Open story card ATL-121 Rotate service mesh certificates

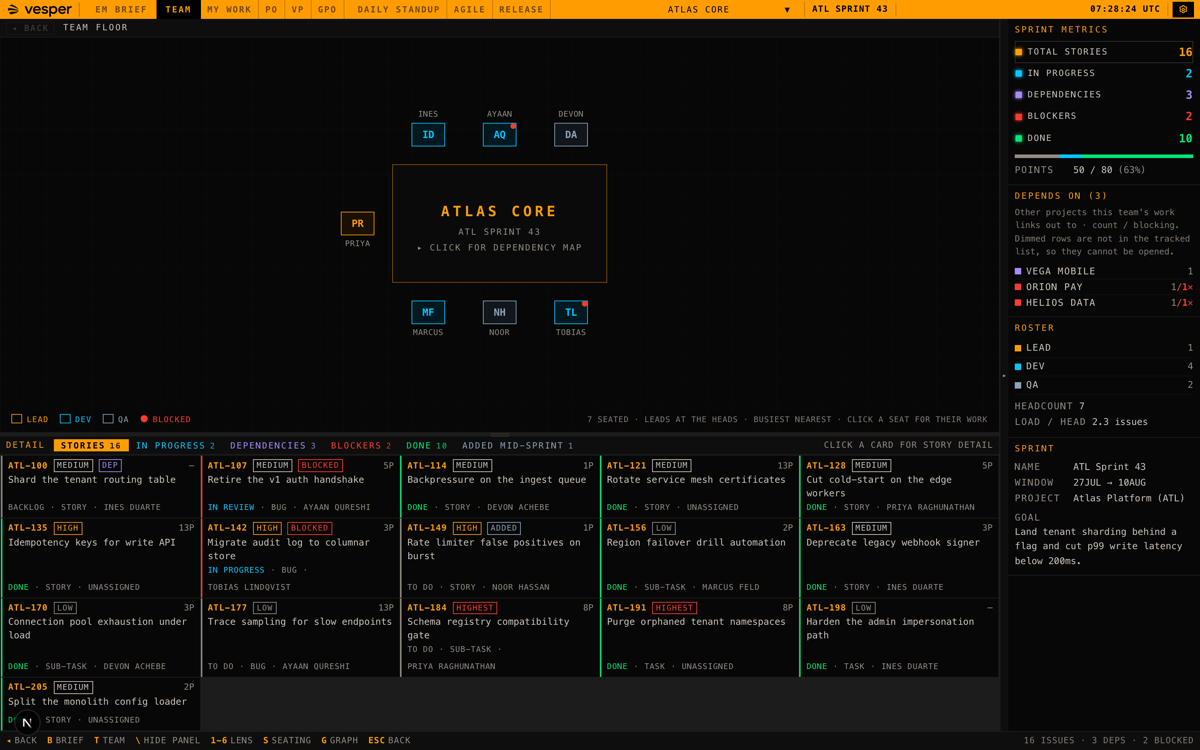click(700, 486)
